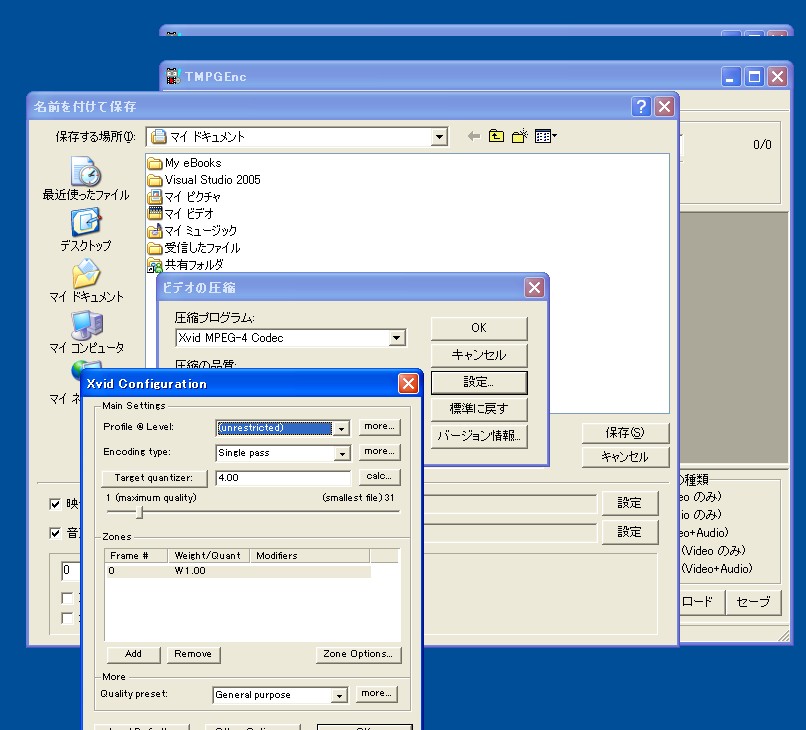Open the Quality preset dropdown
This screenshot has height=730, width=806.
(x=339, y=696)
